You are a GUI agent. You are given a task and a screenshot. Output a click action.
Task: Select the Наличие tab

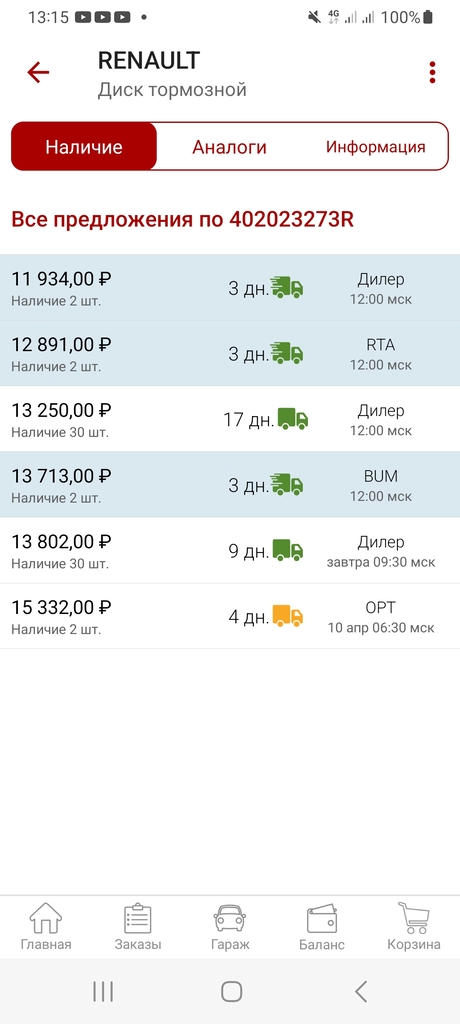coord(84,146)
